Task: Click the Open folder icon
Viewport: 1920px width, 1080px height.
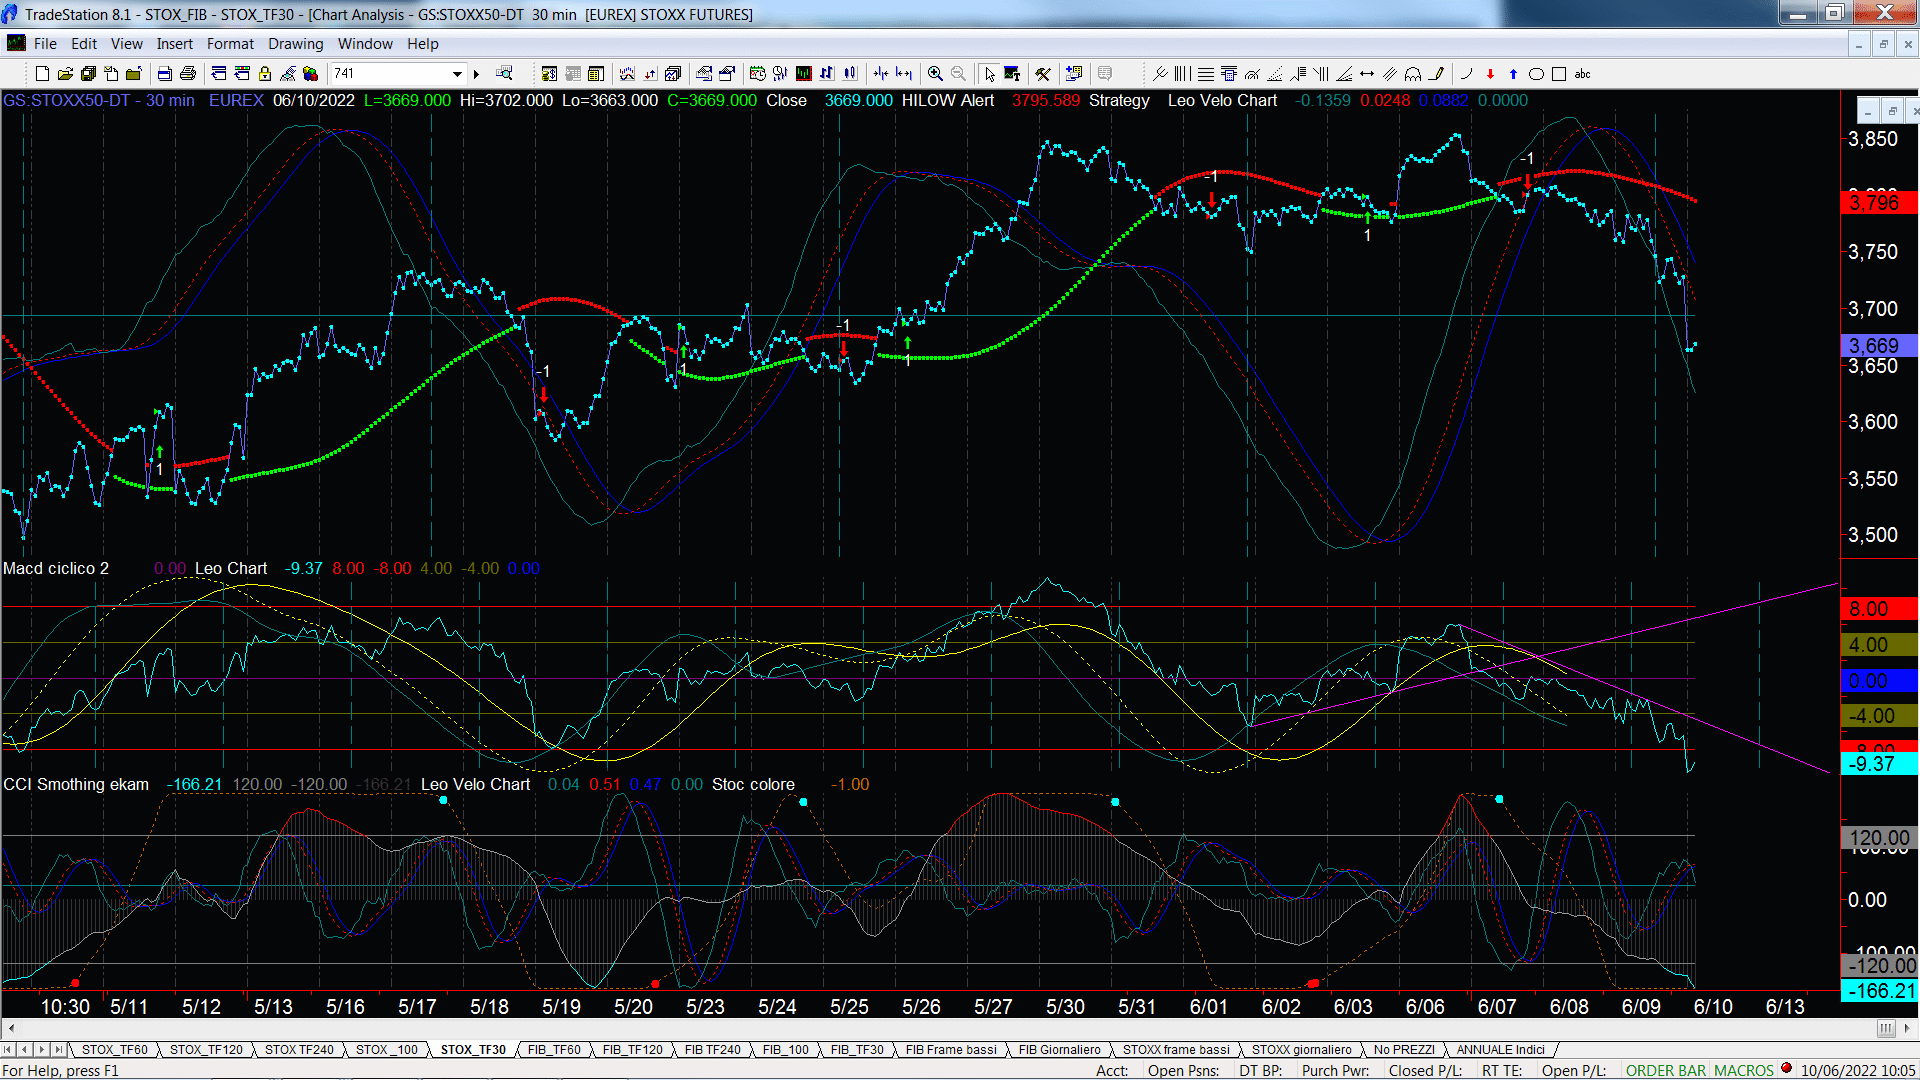Action: coord(65,74)
